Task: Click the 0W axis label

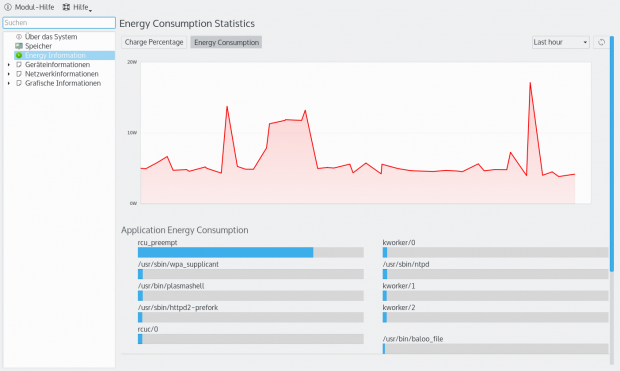Action: coord(133,203)
